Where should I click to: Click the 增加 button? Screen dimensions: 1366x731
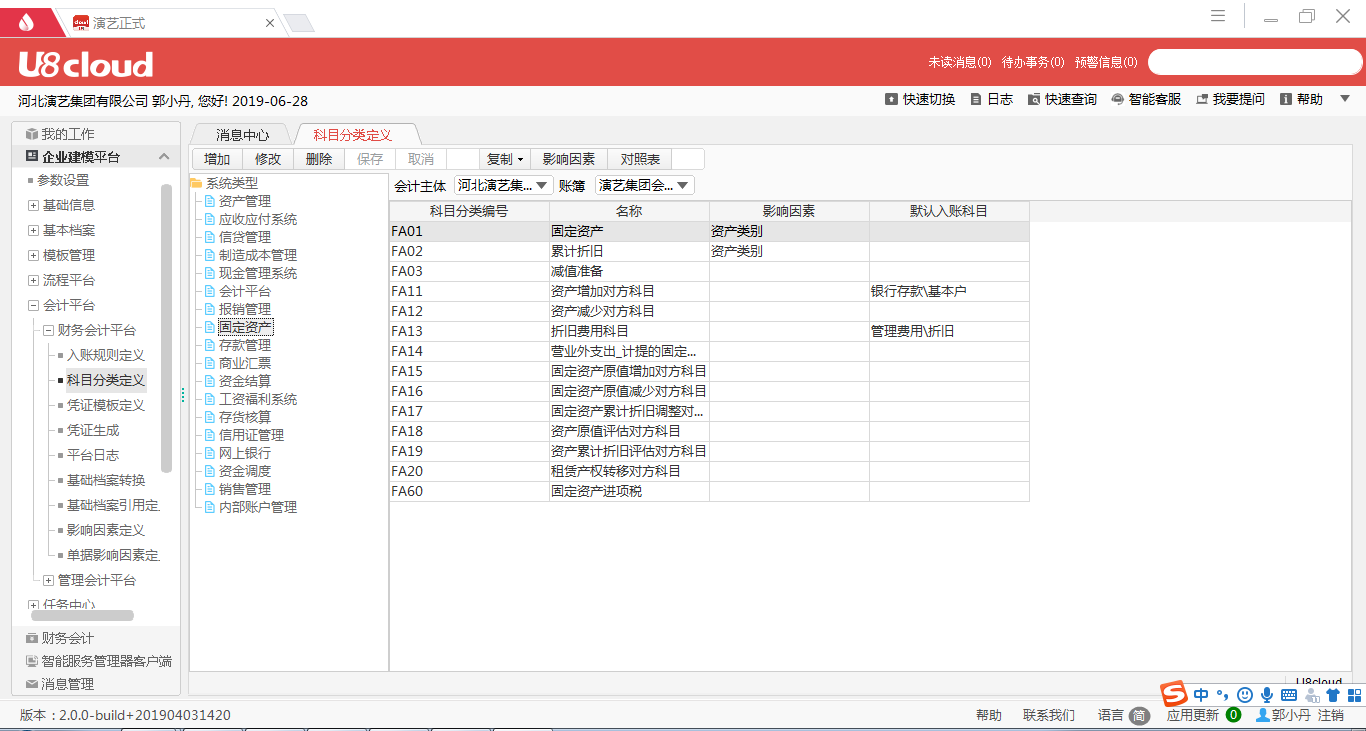[217, 159]
